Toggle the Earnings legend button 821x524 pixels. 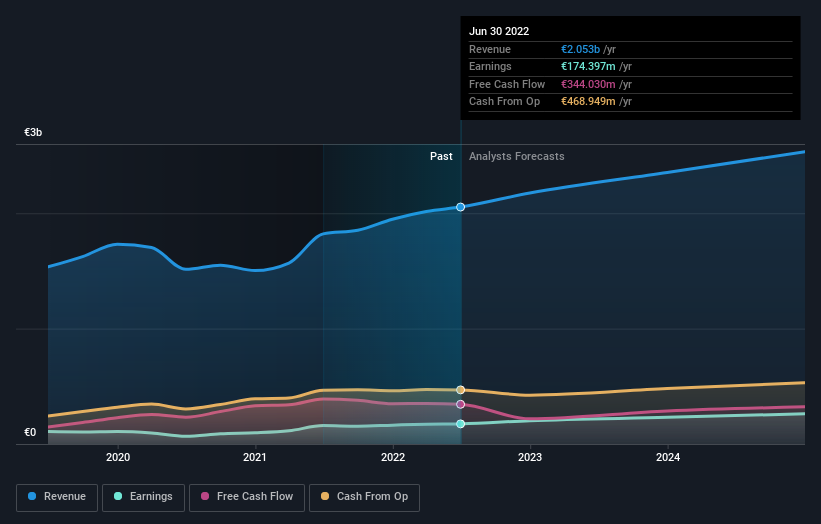point(143,497)
